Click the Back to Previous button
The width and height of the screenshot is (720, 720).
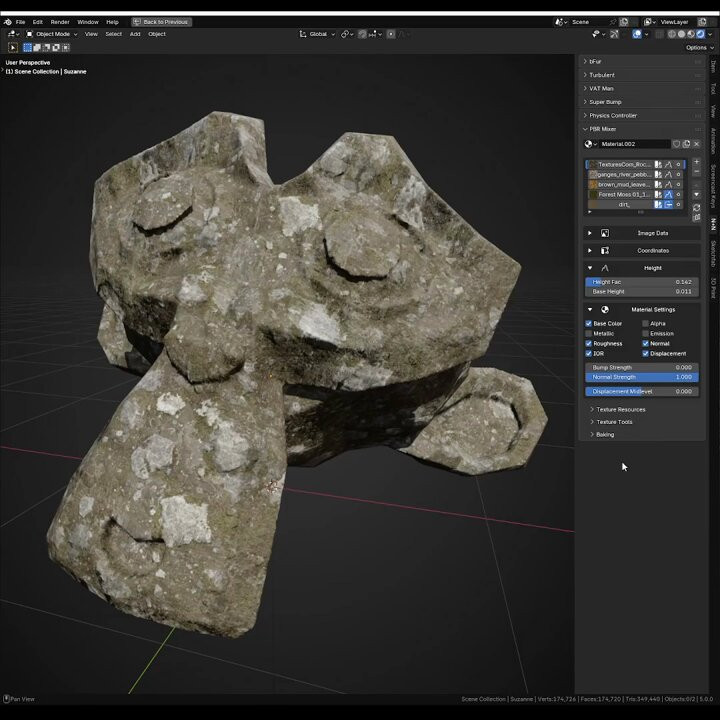[x=162, y=21]
